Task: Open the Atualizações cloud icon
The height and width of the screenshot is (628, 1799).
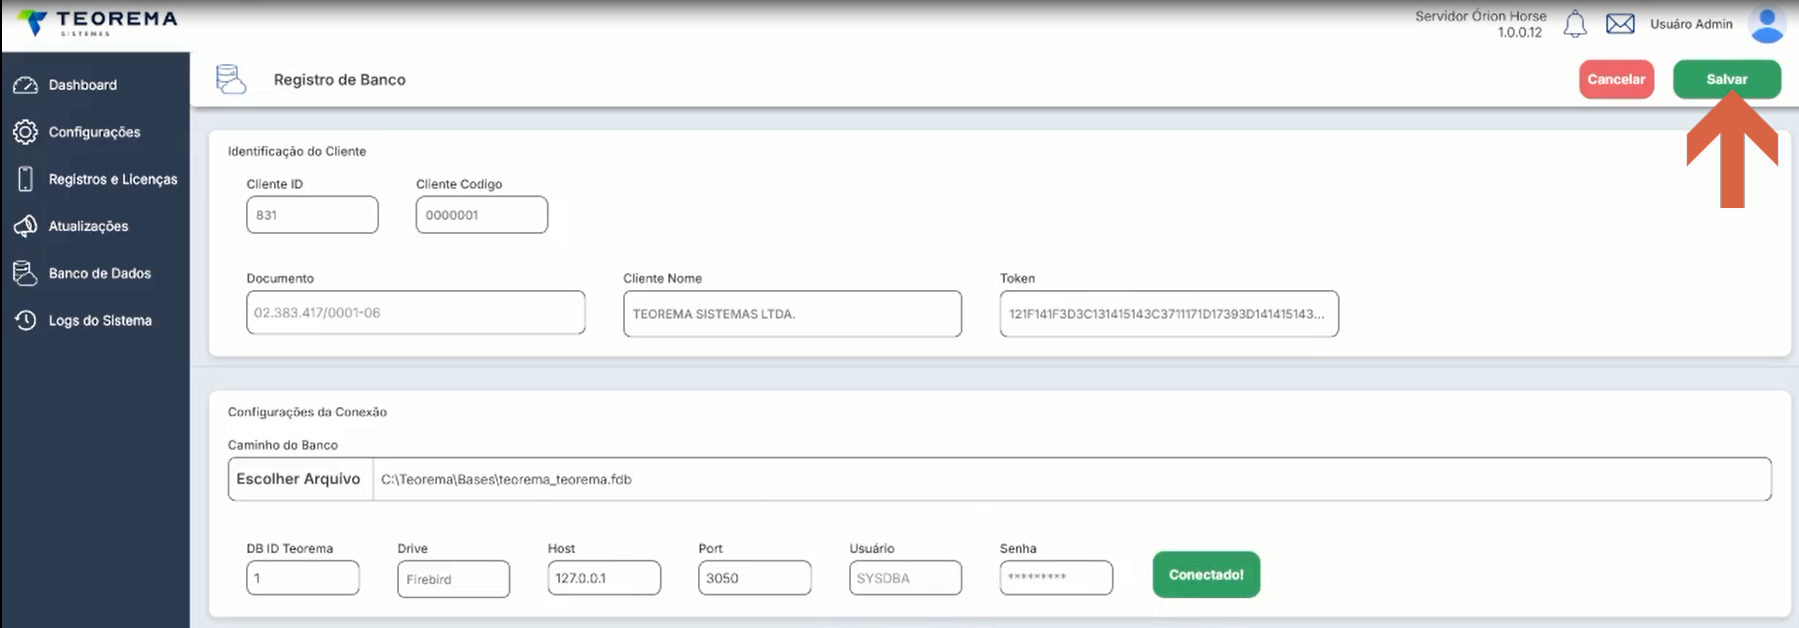Action: tap(25, 226)
